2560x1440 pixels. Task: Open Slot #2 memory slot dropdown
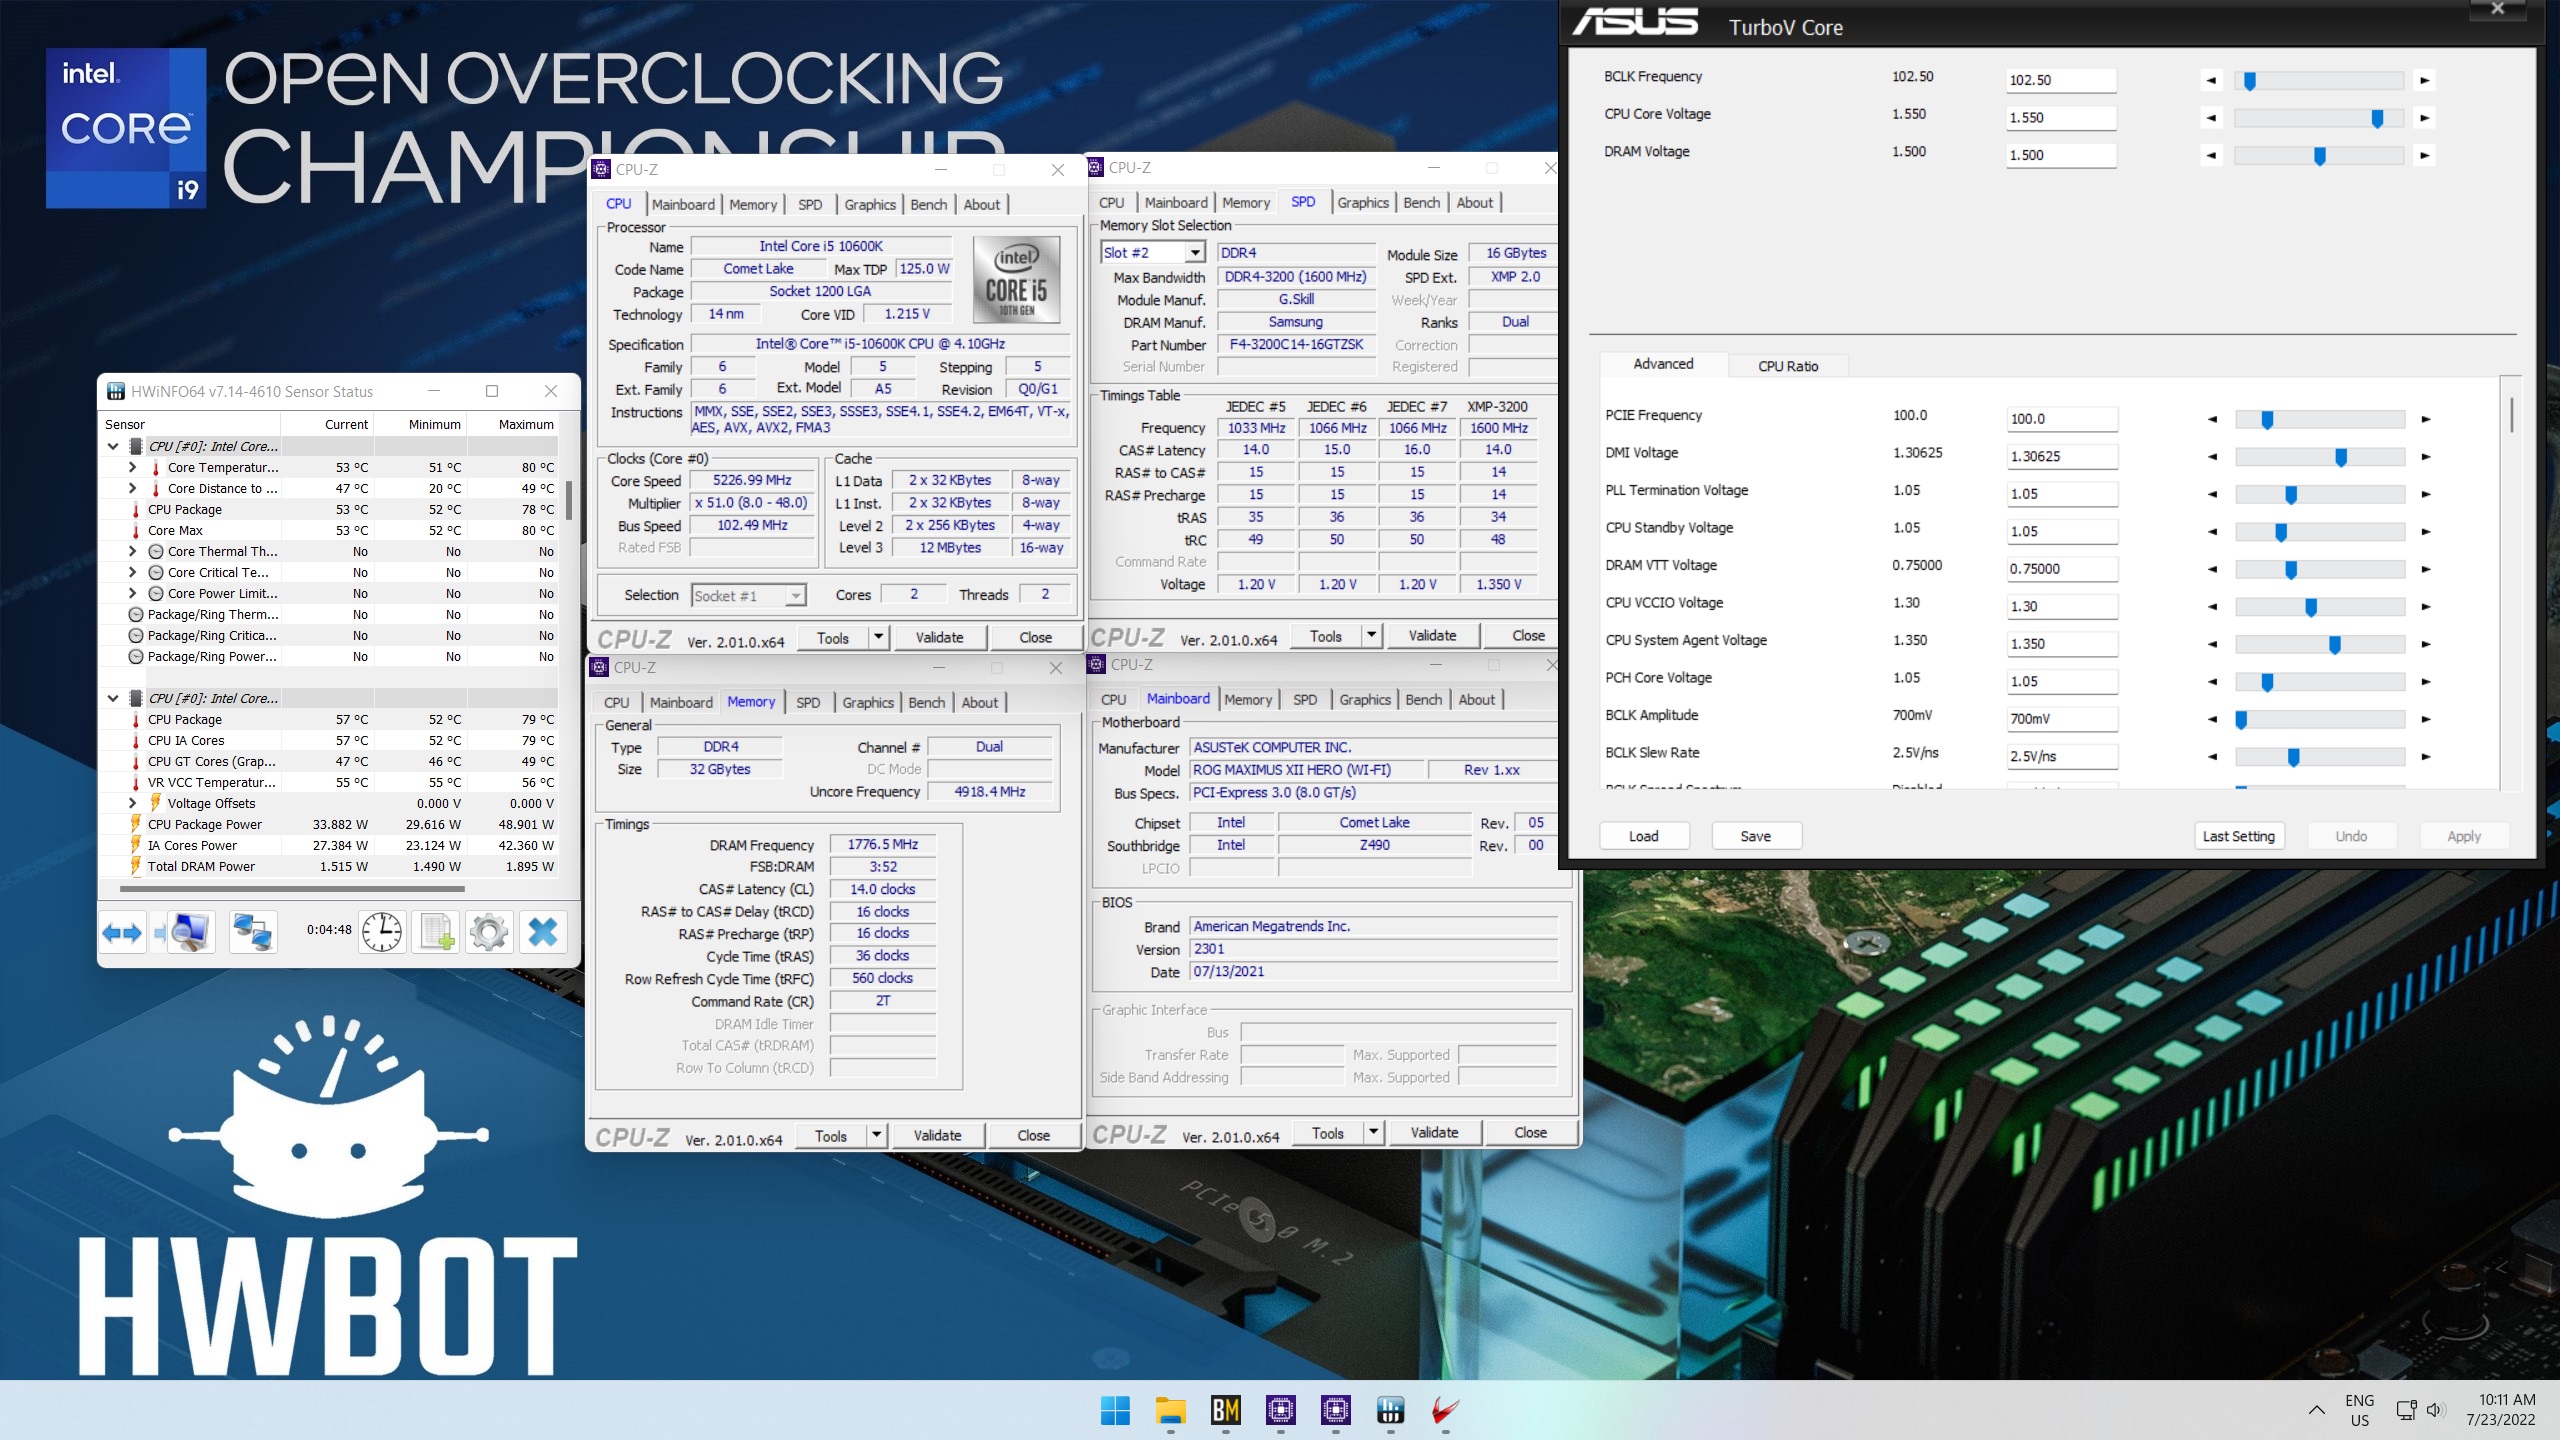1194,253
